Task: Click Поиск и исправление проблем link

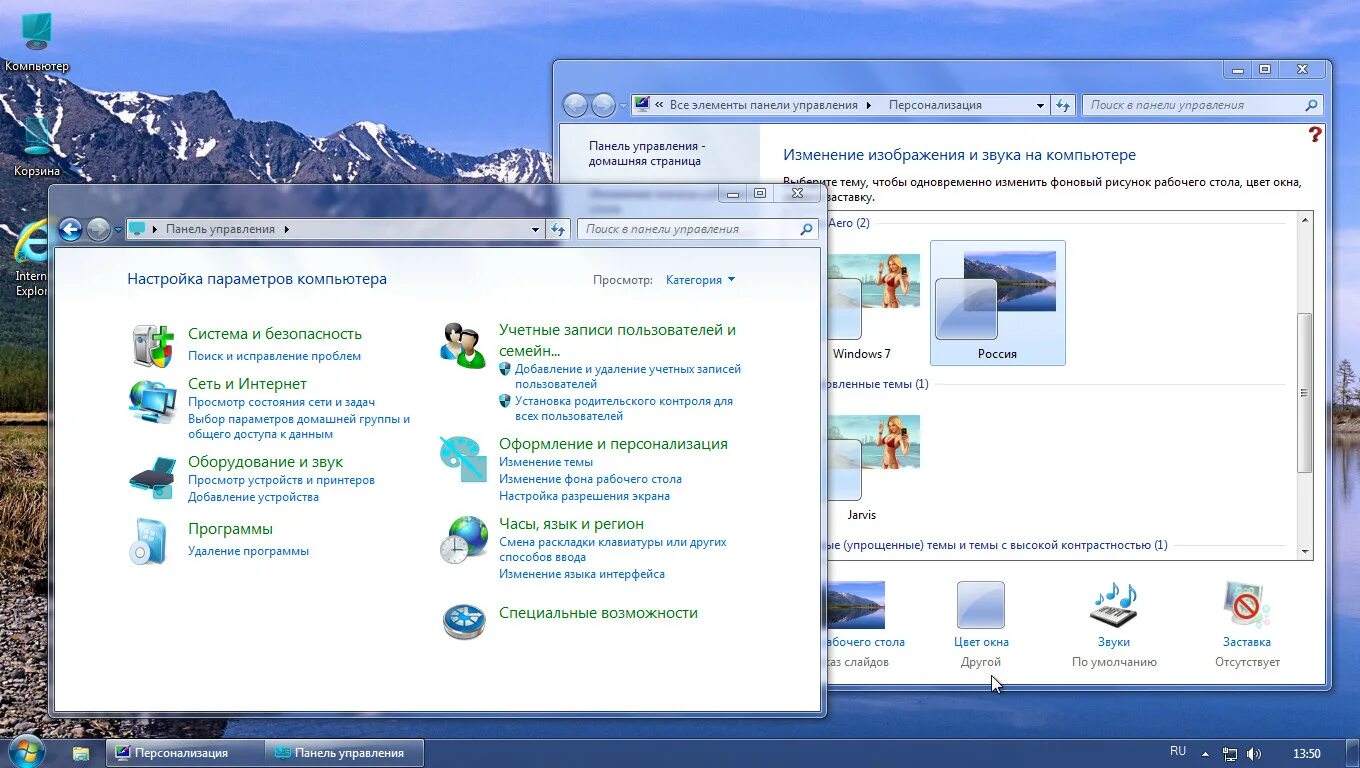Action: pos(274,356)
